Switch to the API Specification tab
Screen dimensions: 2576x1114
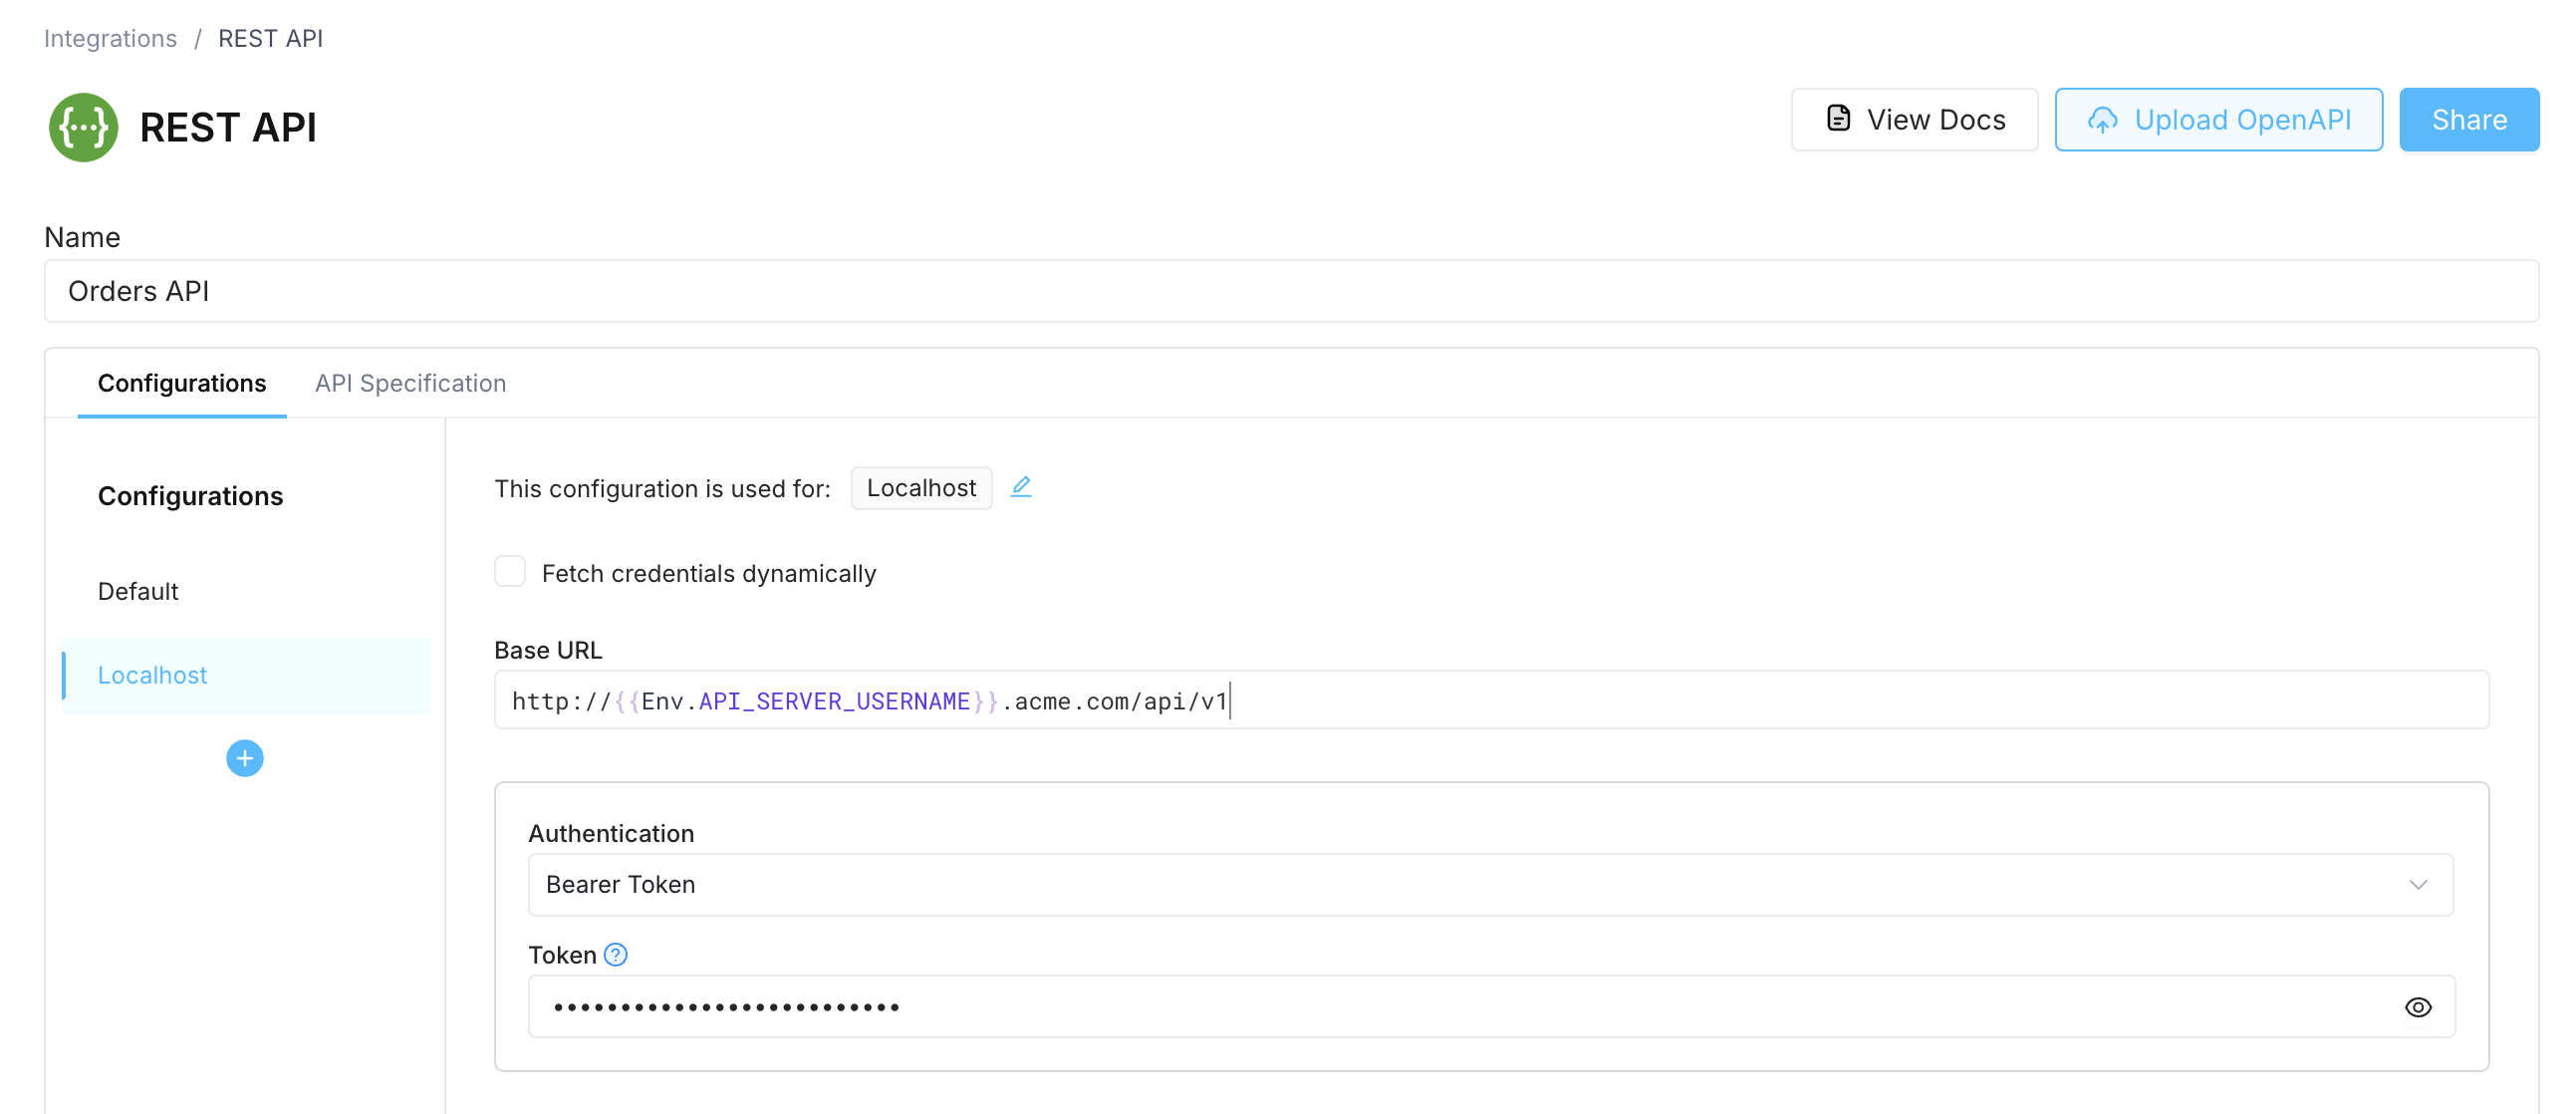pyautogui.click(x=410, y=383)
